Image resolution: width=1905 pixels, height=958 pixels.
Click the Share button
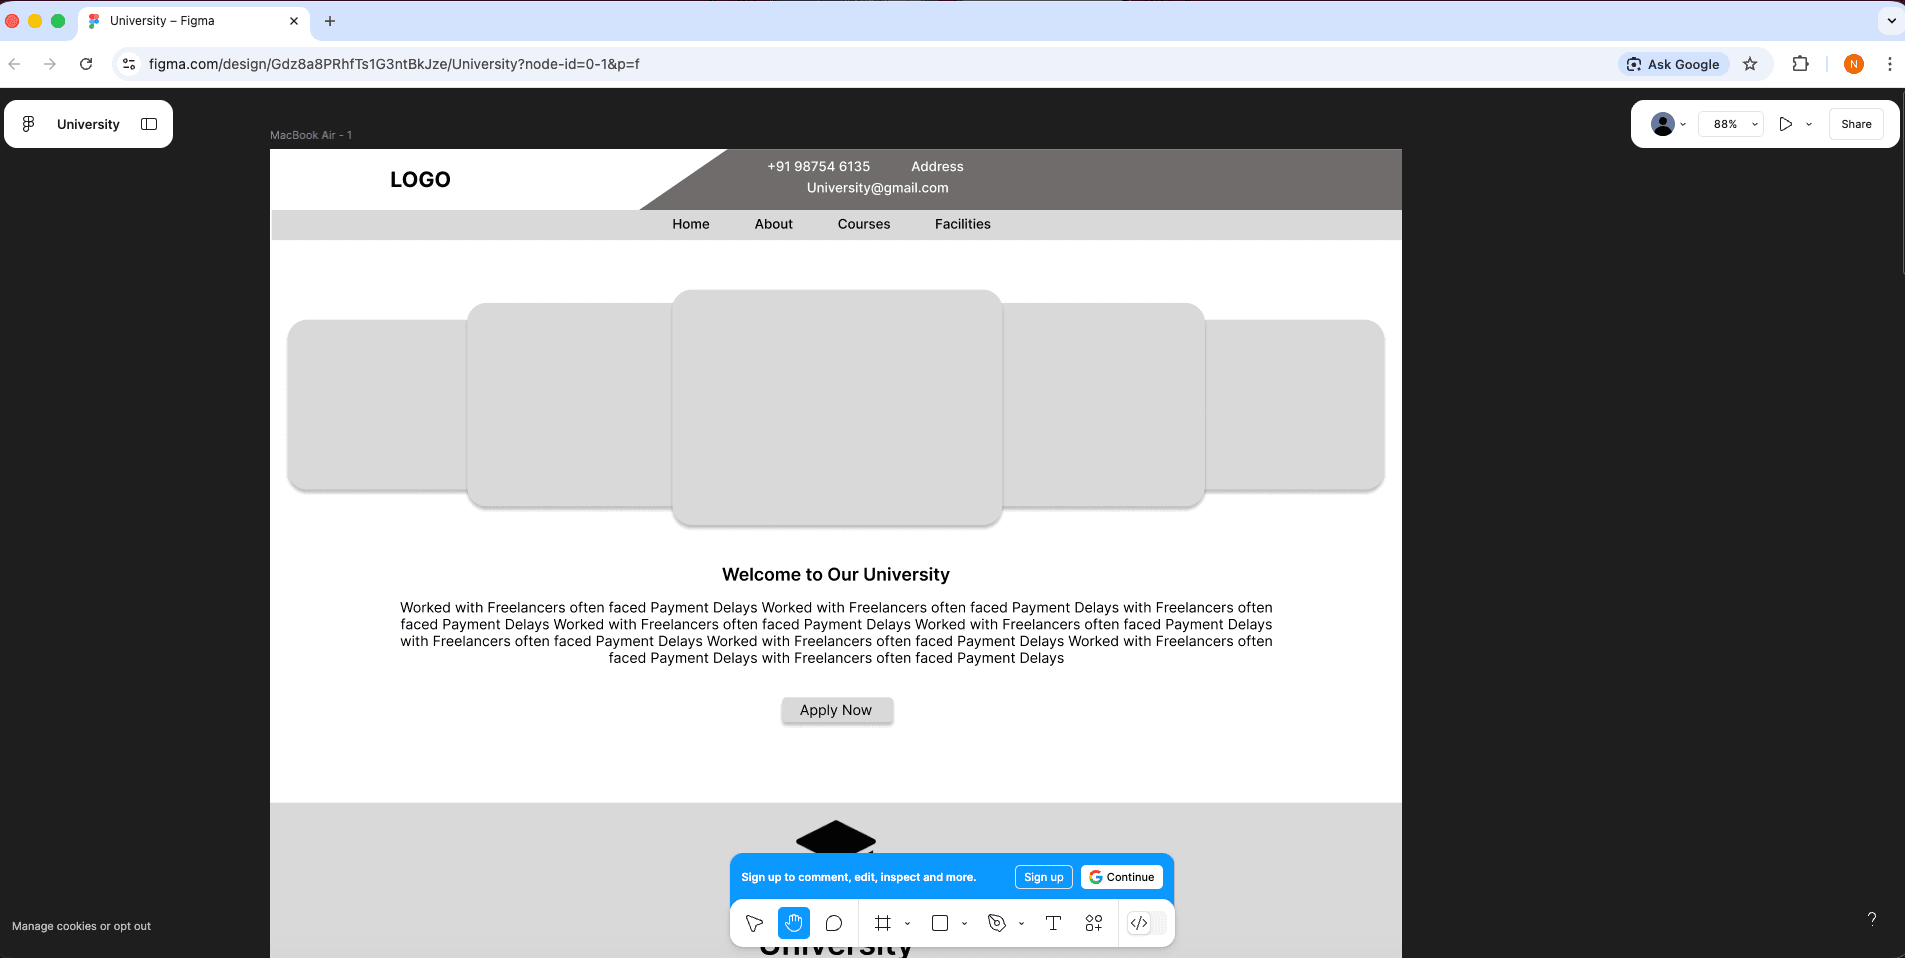pos(1856,124)
